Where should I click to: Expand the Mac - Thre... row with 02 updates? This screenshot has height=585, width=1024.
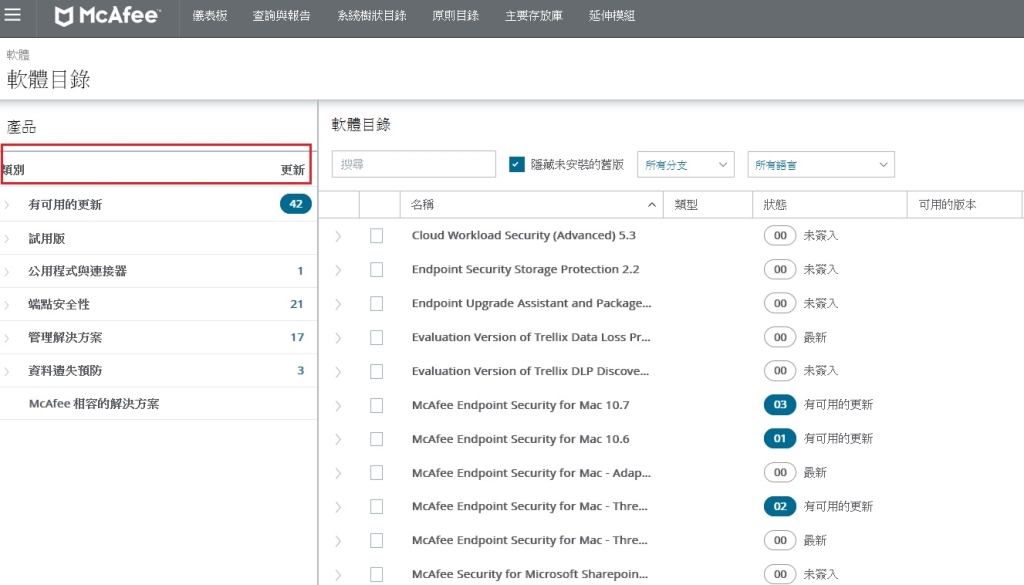tap(338, 507)
